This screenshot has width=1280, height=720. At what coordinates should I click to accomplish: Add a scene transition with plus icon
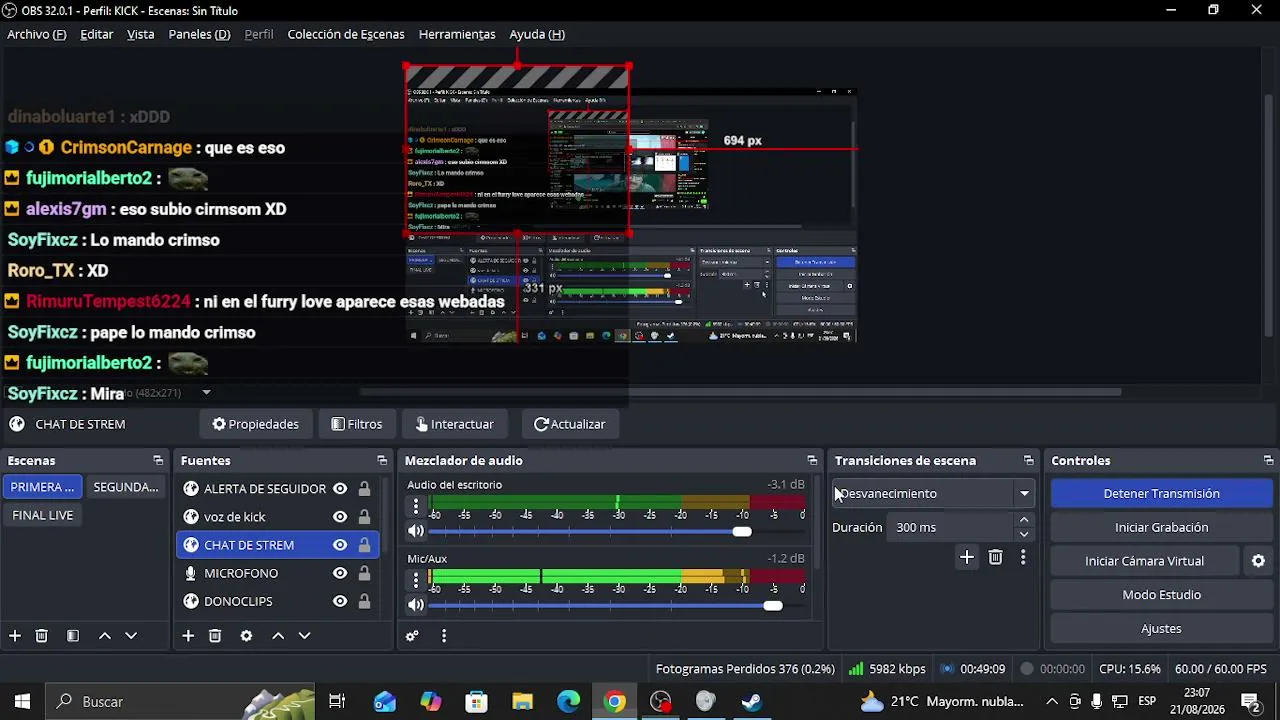(967, 558)
